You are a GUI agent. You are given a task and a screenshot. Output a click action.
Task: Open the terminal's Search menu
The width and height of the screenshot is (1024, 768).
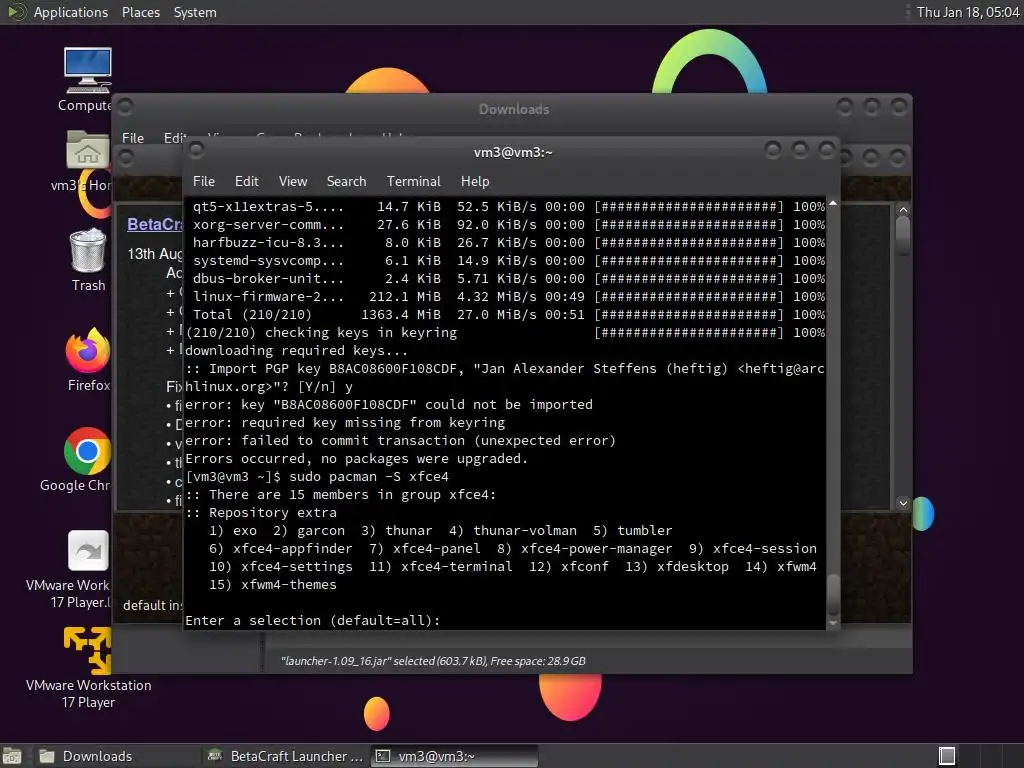click(346, 182)
